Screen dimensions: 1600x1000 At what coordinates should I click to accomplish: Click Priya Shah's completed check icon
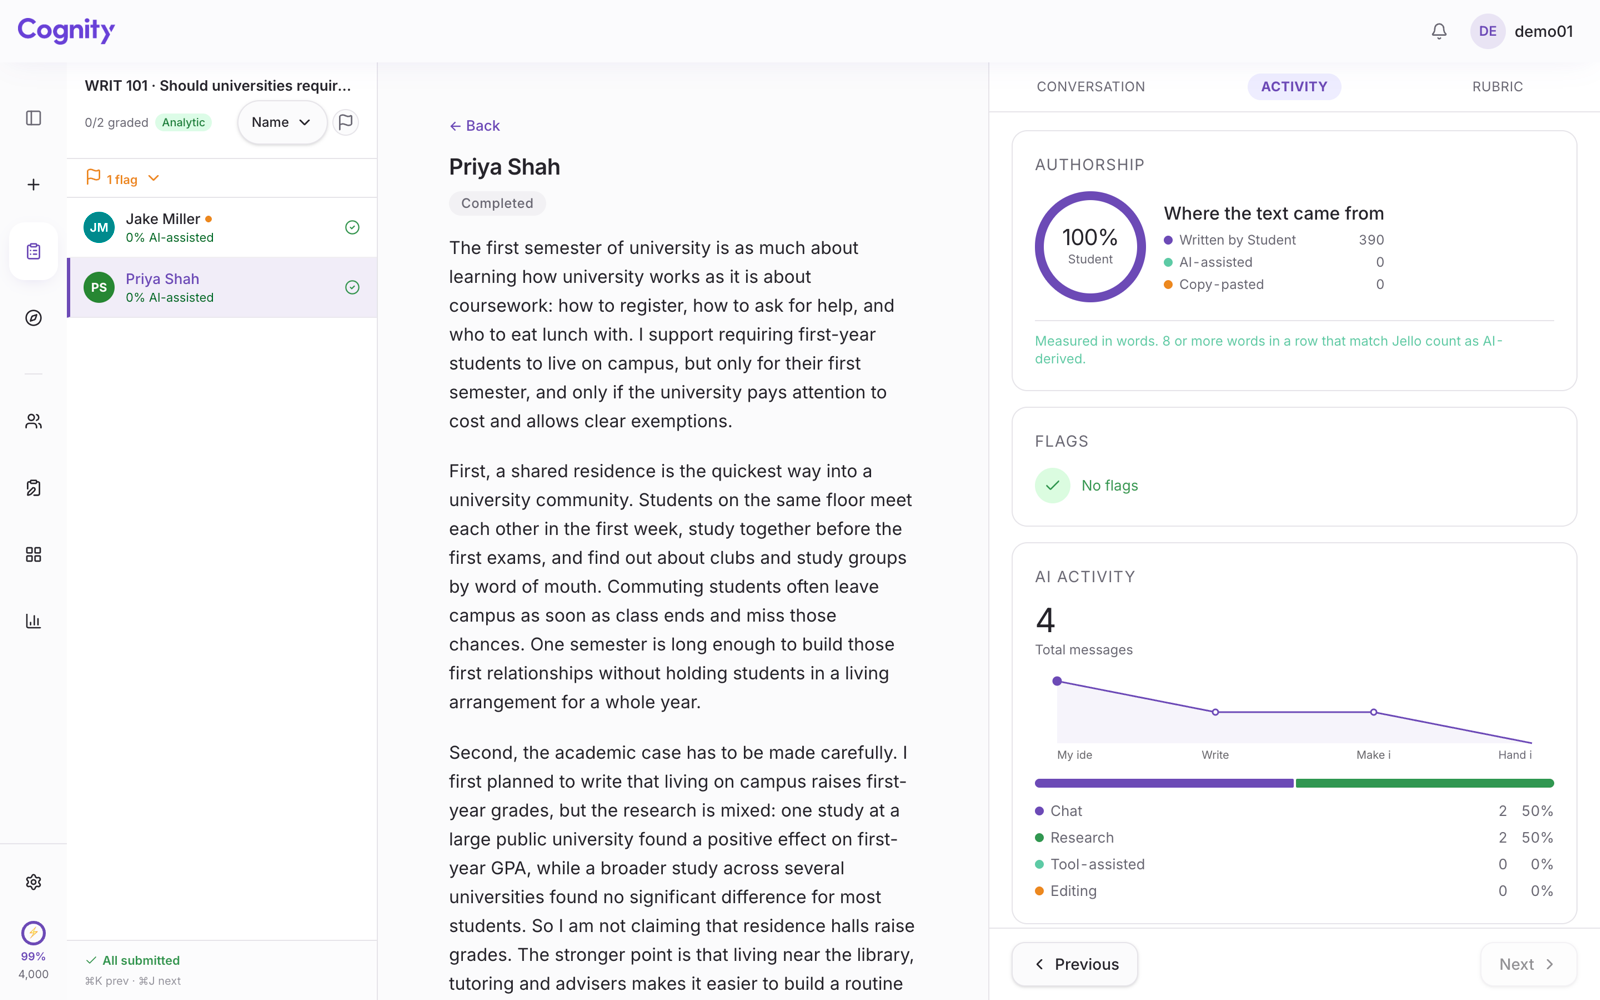[x=352, y=288]
